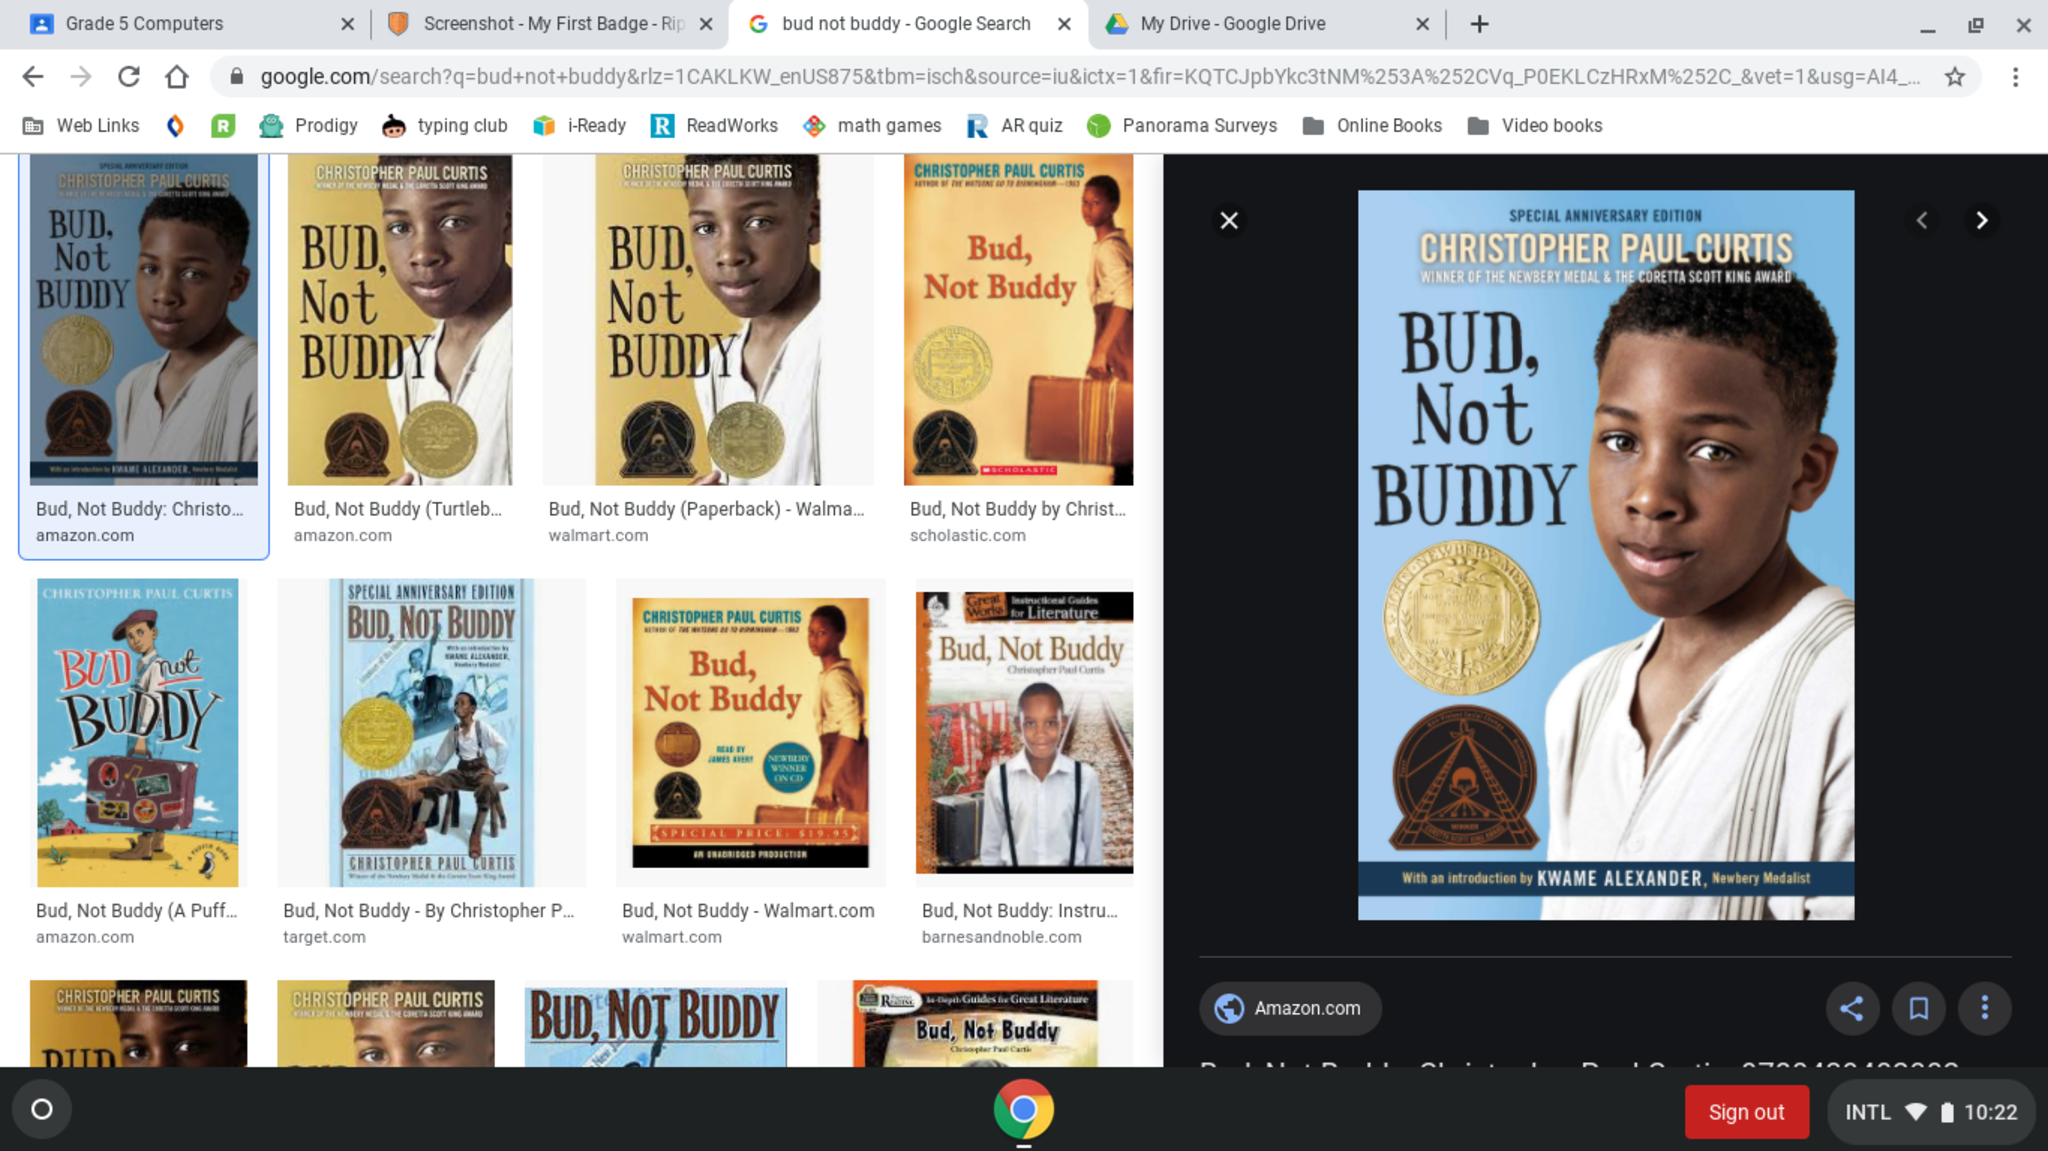Close the image preview panel

pos(1229,220)
